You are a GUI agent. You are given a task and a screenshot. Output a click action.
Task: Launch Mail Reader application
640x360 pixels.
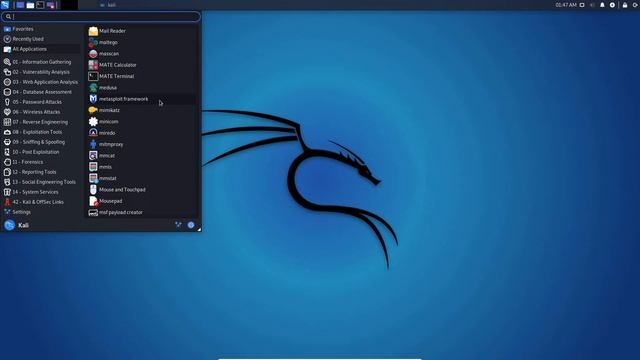tap(142, 31)
